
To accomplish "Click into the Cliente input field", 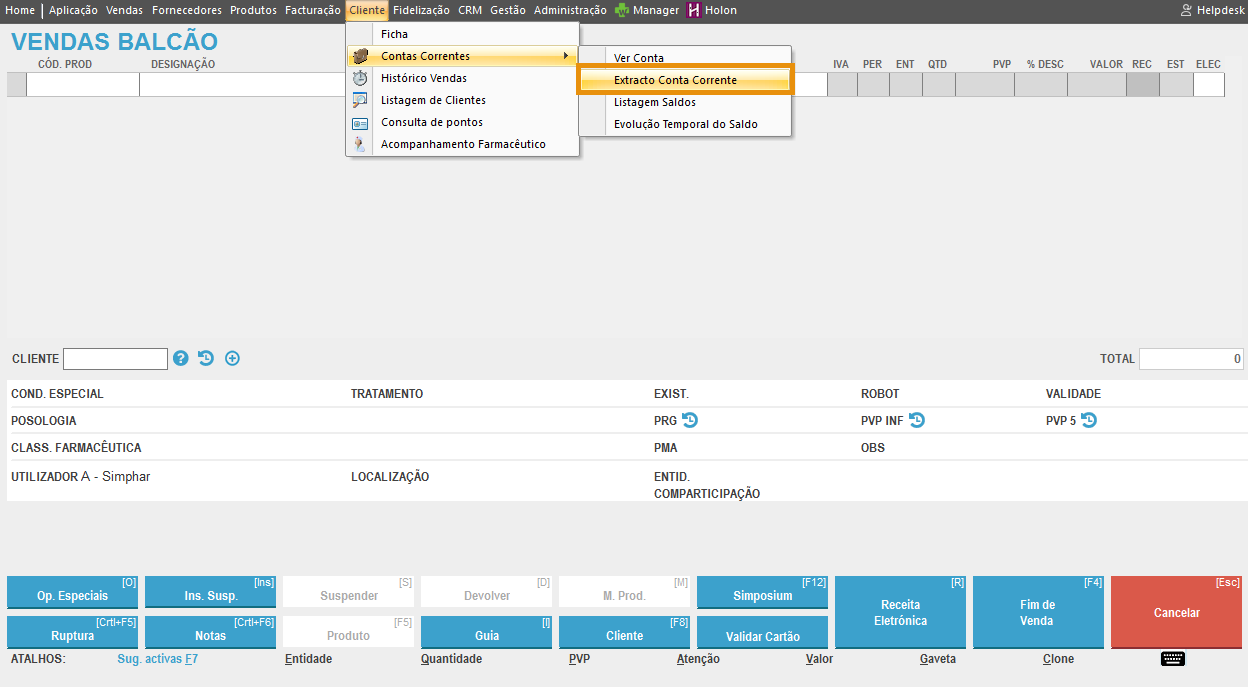I will coord(115,359).
